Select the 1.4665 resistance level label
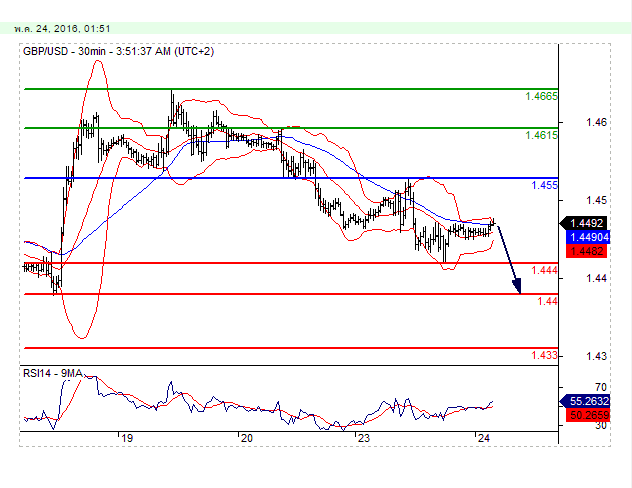632x488 pixels. tap(541, 96)
